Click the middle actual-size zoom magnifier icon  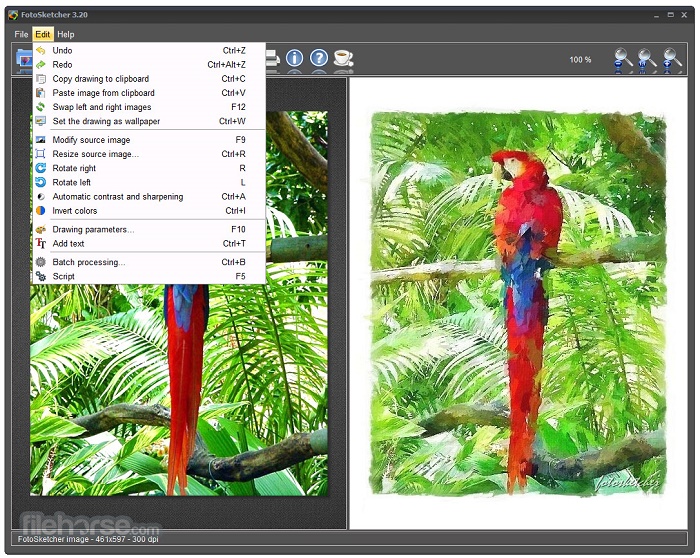point(648,60)
